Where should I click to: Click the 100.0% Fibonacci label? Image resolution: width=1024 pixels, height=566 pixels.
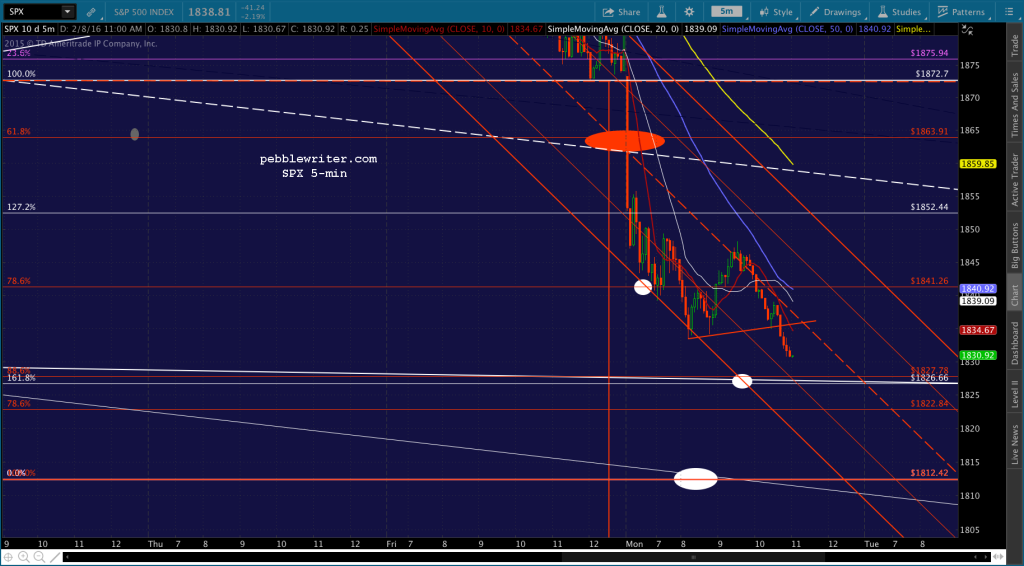pyautogui.click(x=21, y=74)
